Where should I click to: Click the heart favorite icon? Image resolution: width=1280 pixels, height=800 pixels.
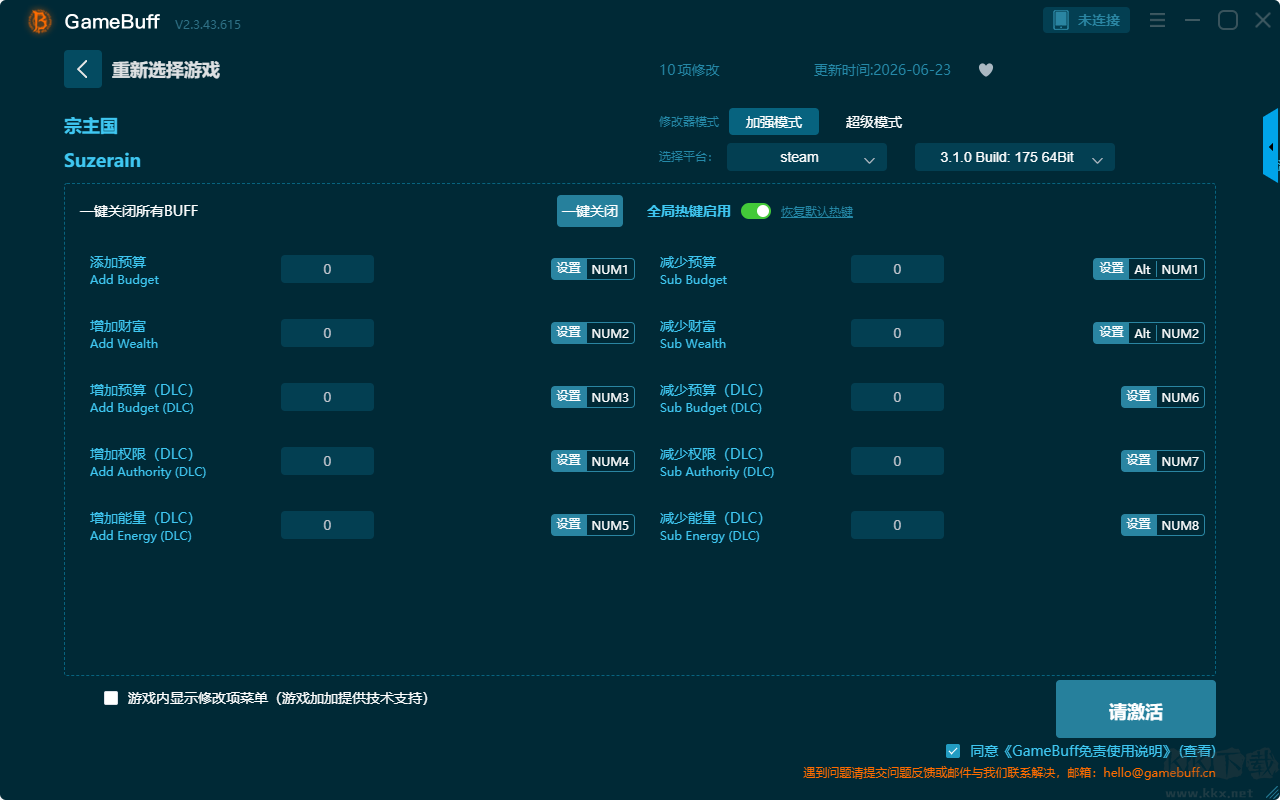985,70
